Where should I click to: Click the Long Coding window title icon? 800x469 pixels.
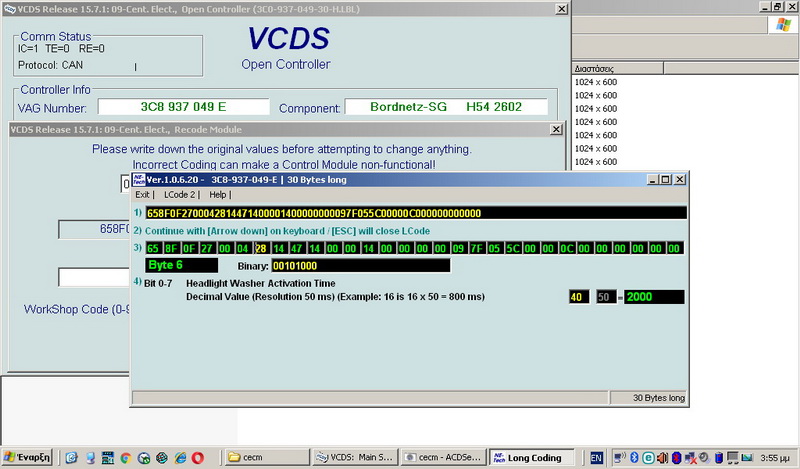(x=139, y=180)
